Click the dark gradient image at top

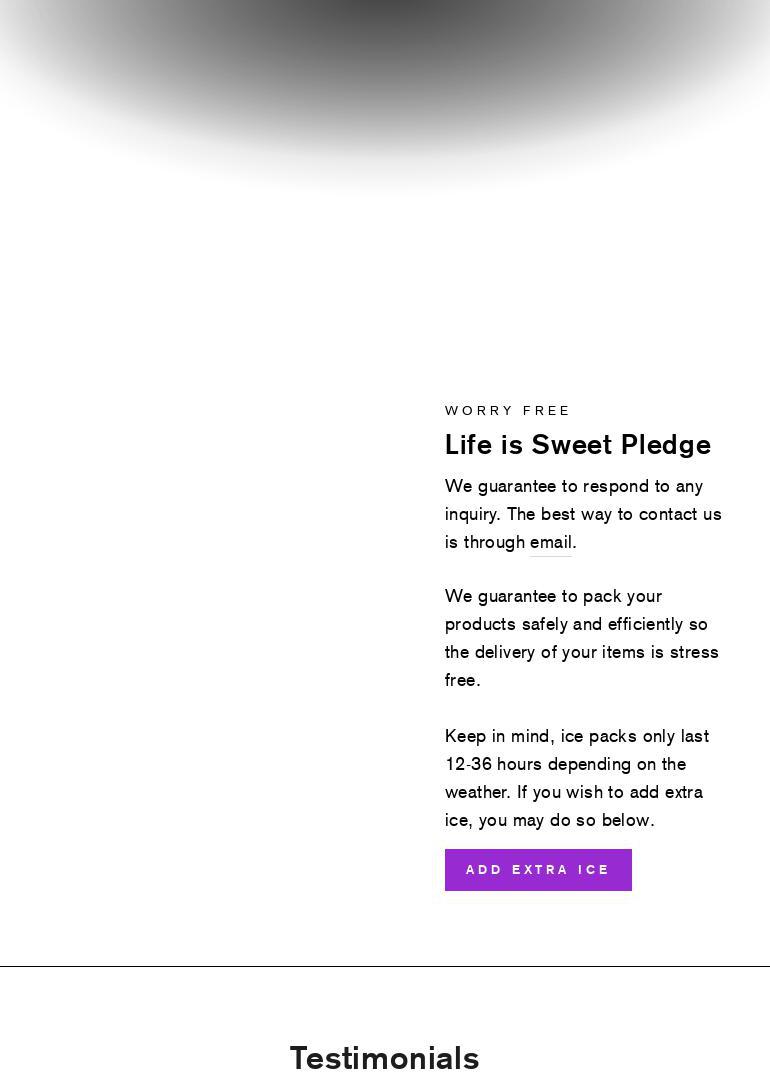click(x=384, y=70)
